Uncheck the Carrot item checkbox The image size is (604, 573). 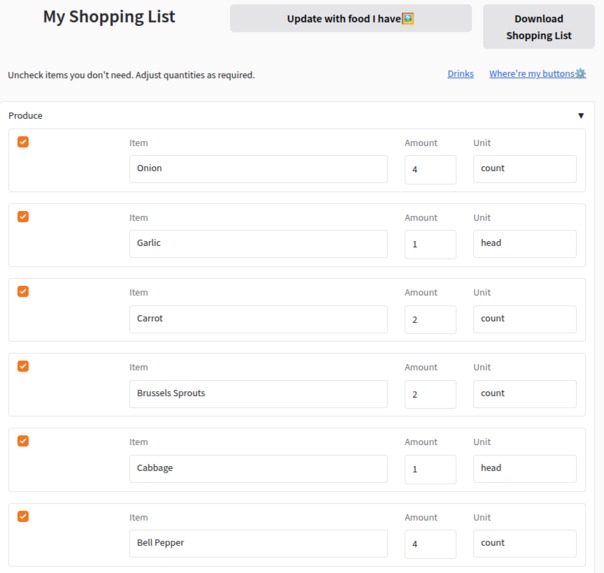pyautogui.click(x=23, y=292)
